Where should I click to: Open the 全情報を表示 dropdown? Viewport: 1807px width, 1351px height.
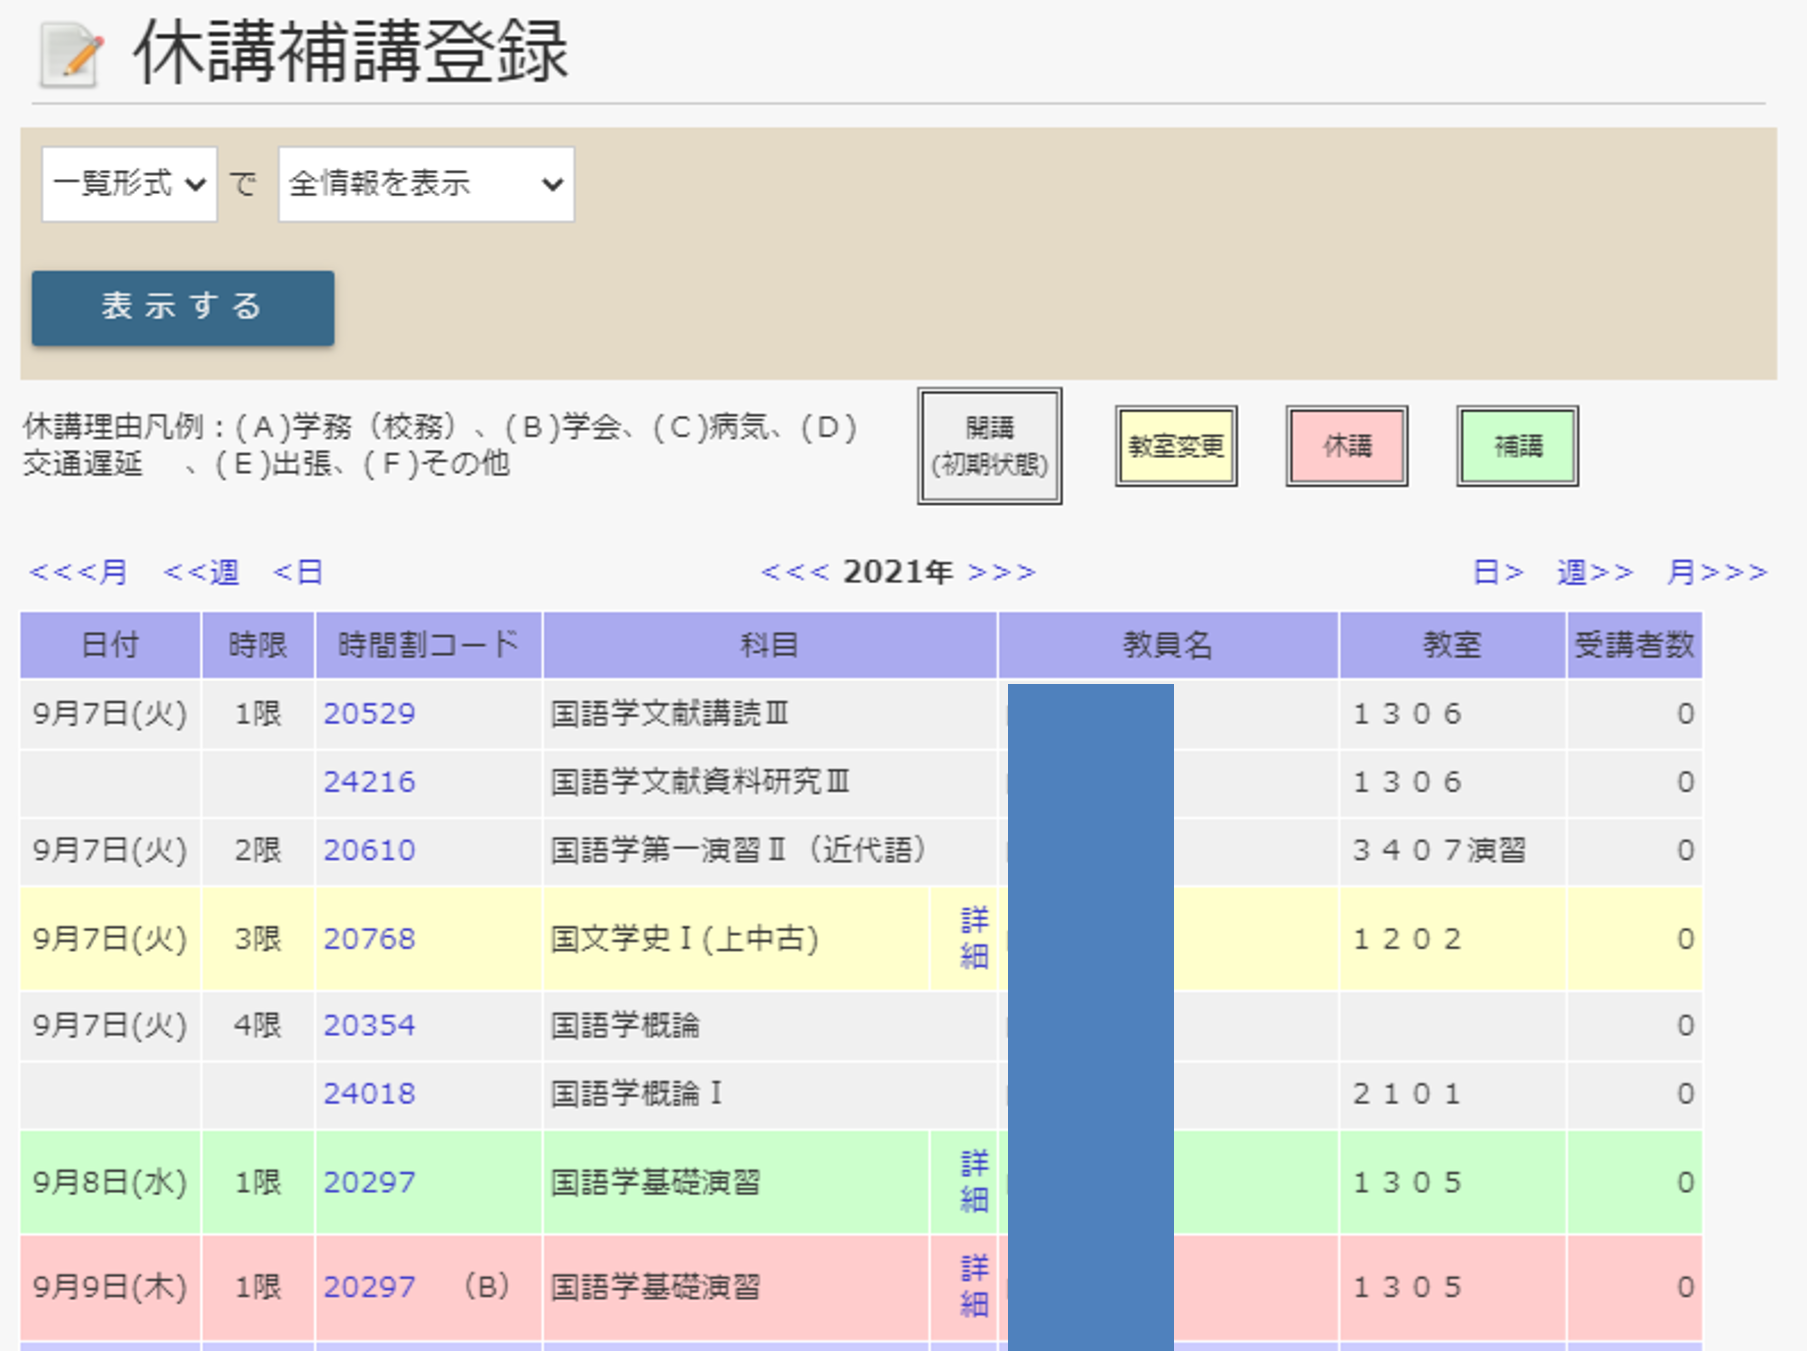[x=426, y=184]
